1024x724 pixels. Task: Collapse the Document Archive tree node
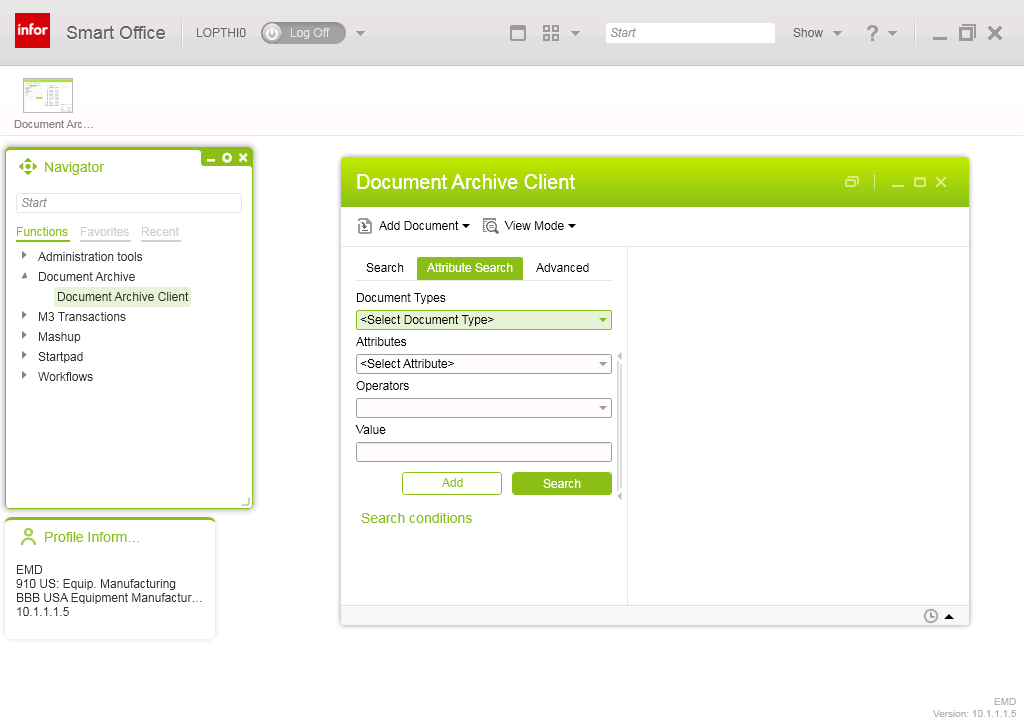(24, 276)
